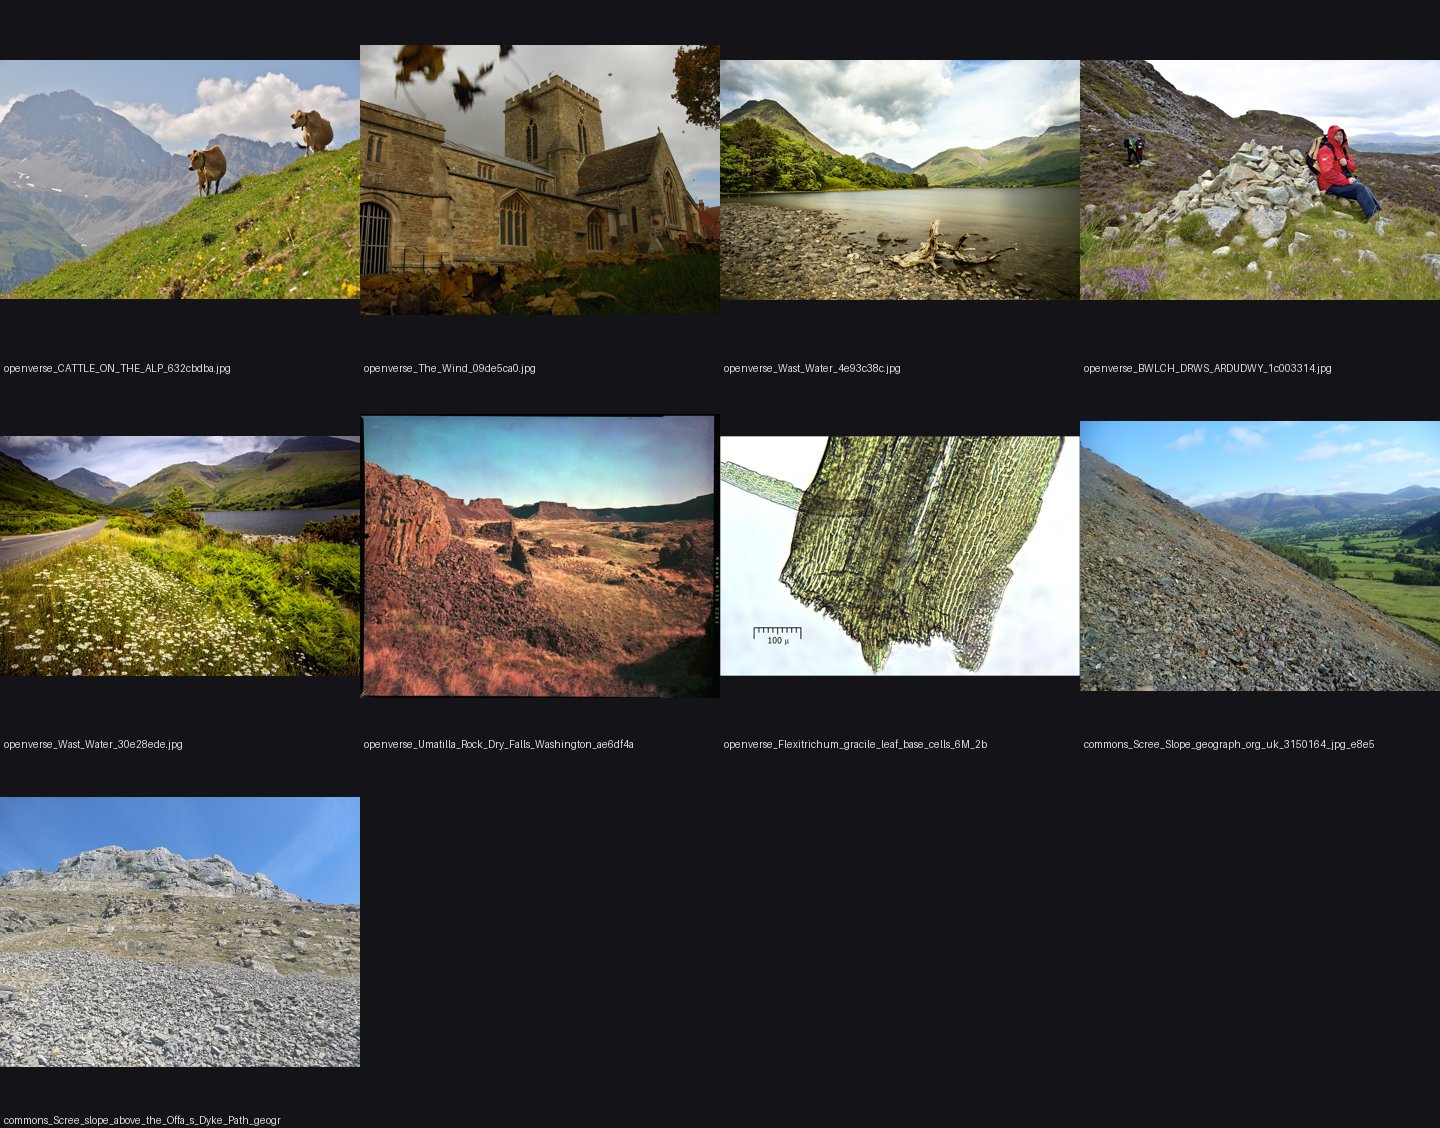The width and height of the screenshot is (1440, 1128).
Task: Click filename openverse_Flexitrichum_gracile_leaf_base_cells_6M_2b
Action: pyautogui.click(x=855, y=744)
